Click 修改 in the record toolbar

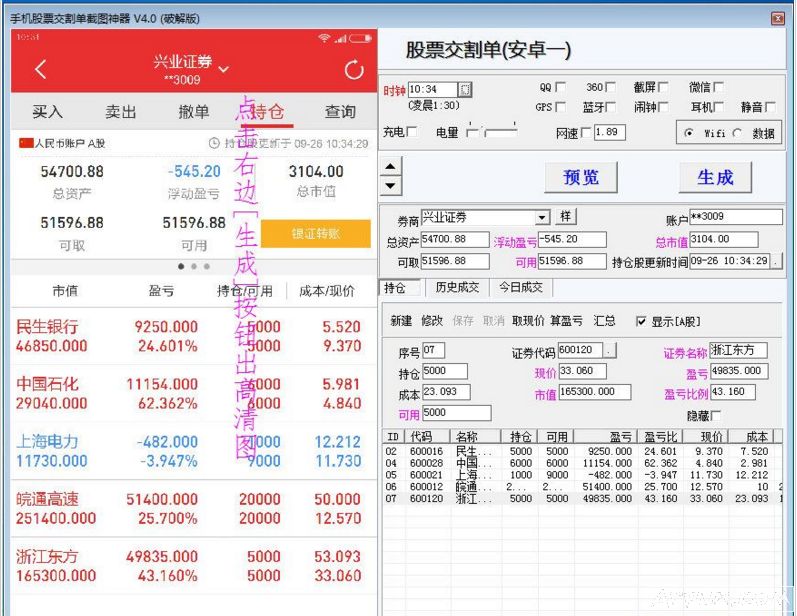[432, 321]
